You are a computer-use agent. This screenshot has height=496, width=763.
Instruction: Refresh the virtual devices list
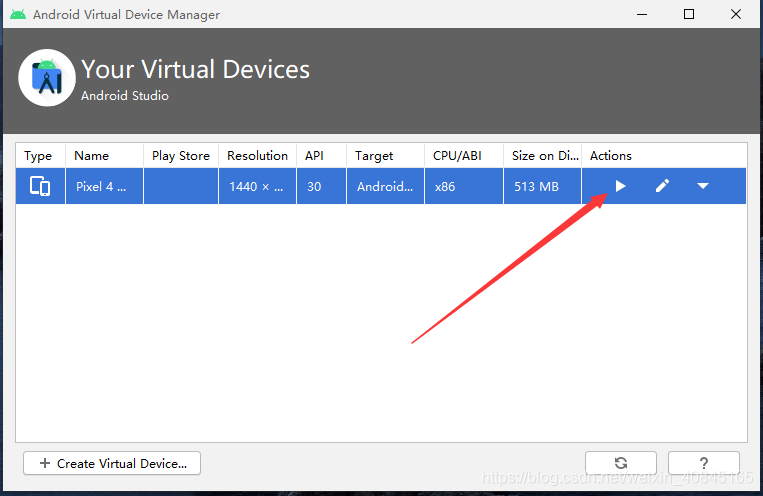[620, 463]
